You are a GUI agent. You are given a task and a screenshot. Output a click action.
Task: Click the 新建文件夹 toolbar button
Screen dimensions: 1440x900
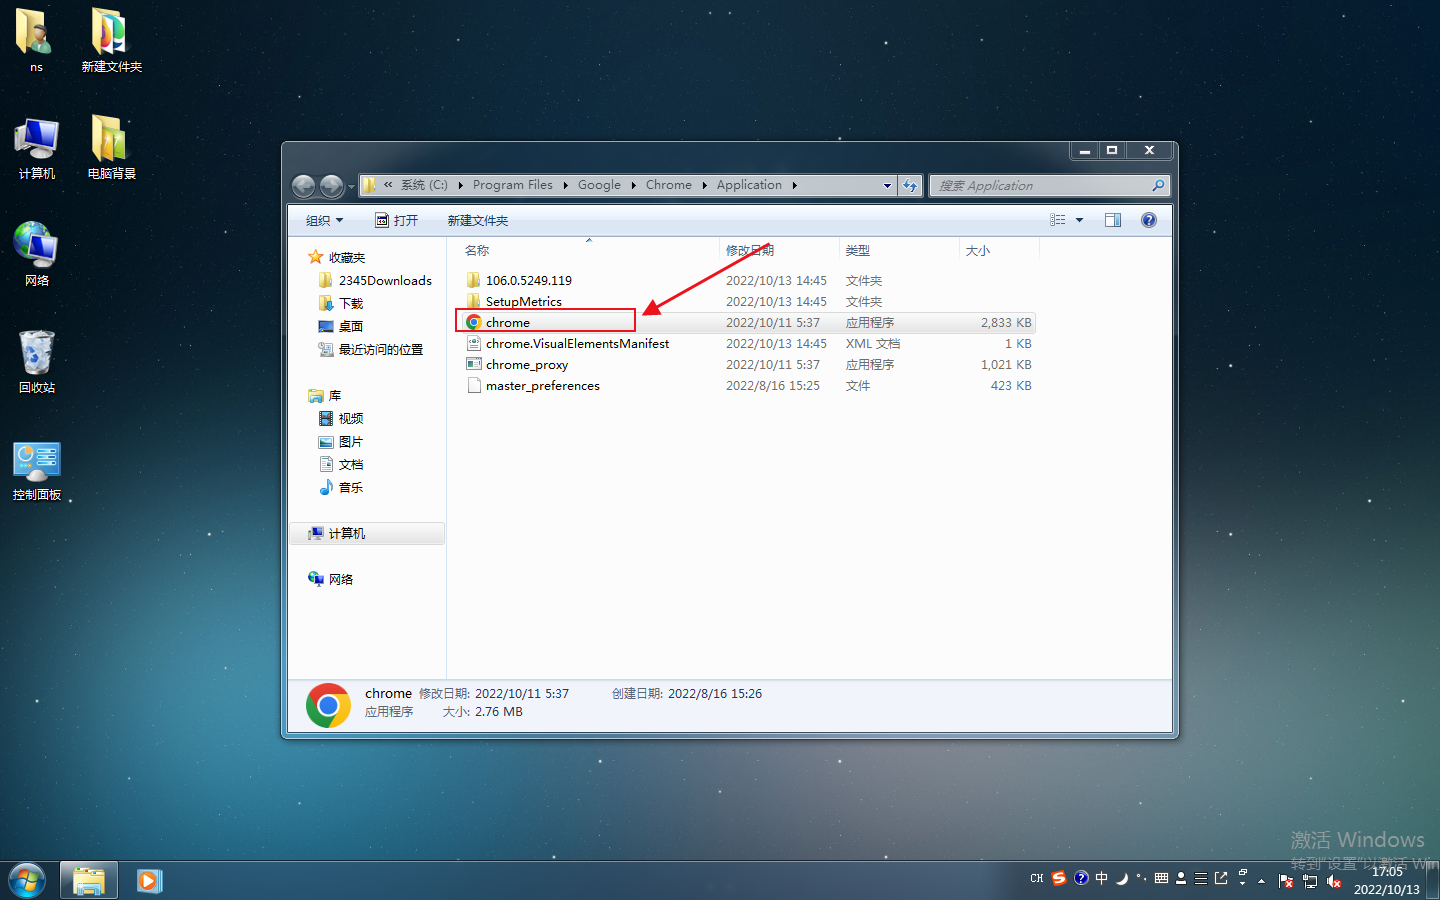click(478, 220)
